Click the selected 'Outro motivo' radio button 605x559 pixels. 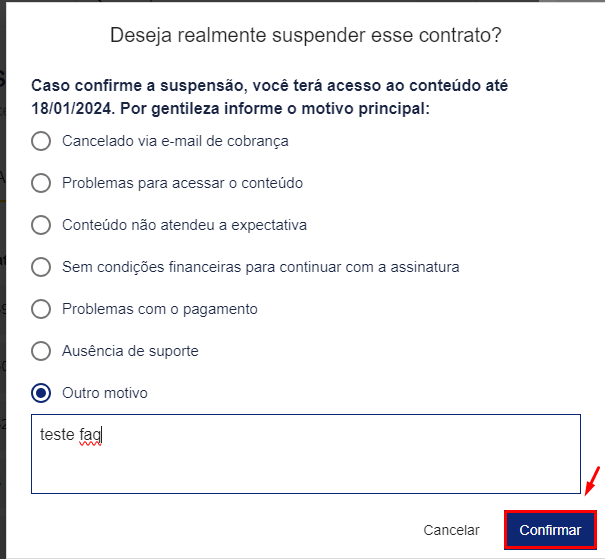pyautogui.click(x=41, y=393)
